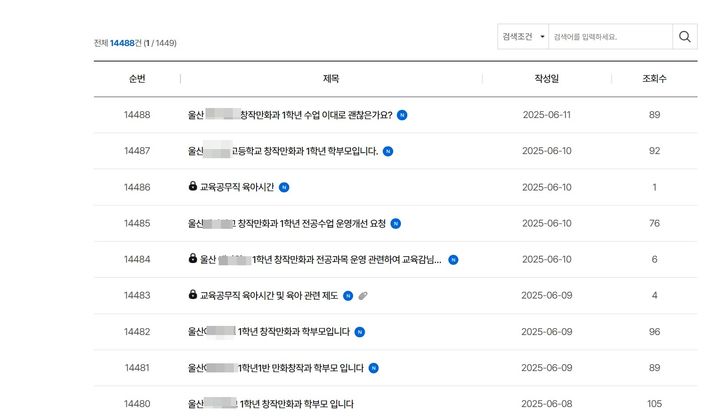Click the 조회수 column header
This screenshot has height=418, width=719.
(x=654, y=79)
